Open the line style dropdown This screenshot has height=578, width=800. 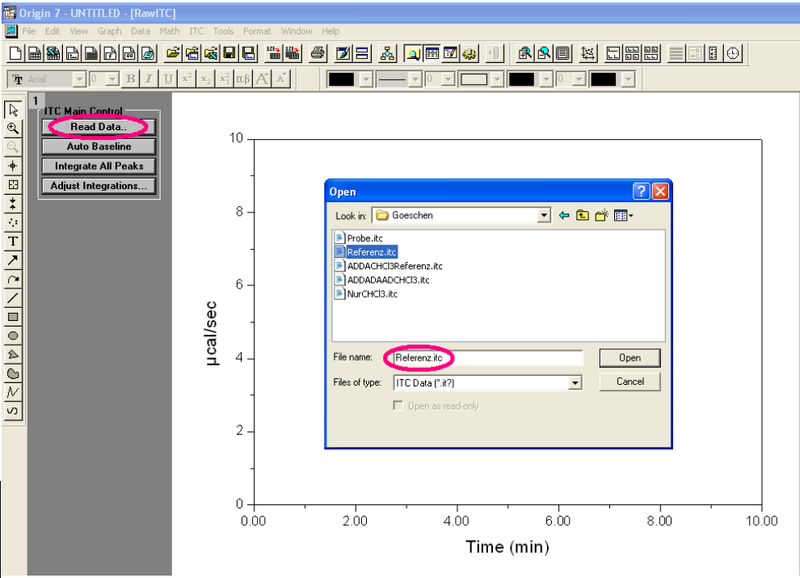[x=415, y=79]
